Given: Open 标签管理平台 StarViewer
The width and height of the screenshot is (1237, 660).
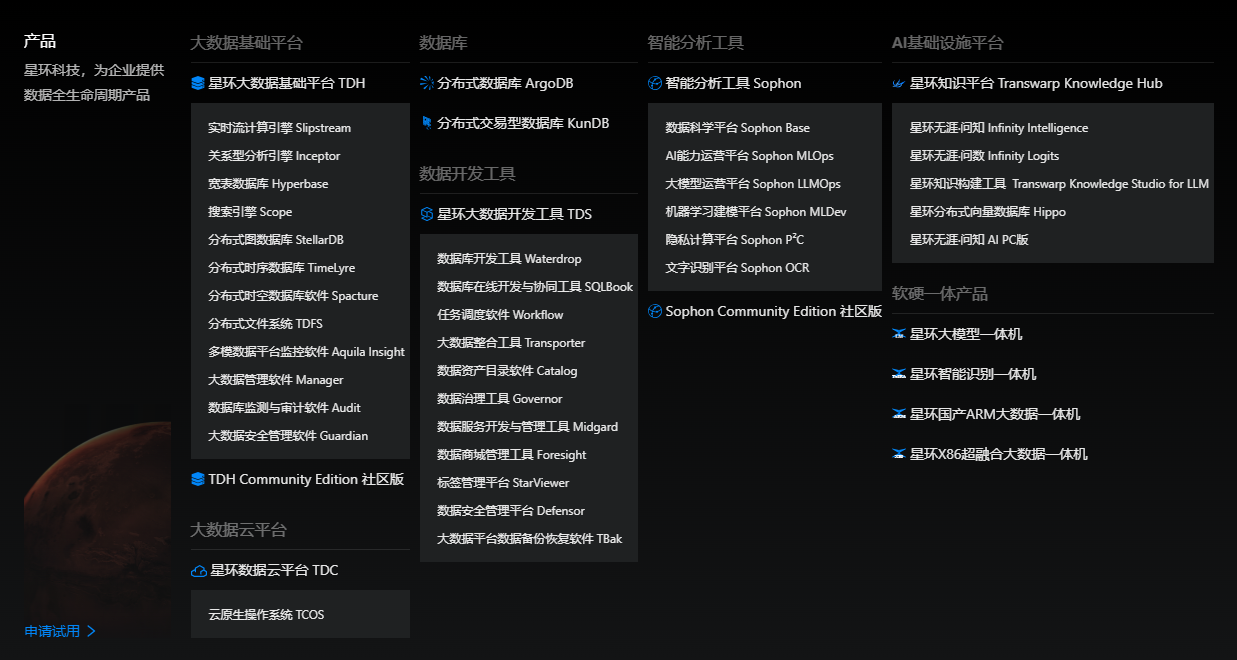Looking at the screenshot, I should 503,483.
